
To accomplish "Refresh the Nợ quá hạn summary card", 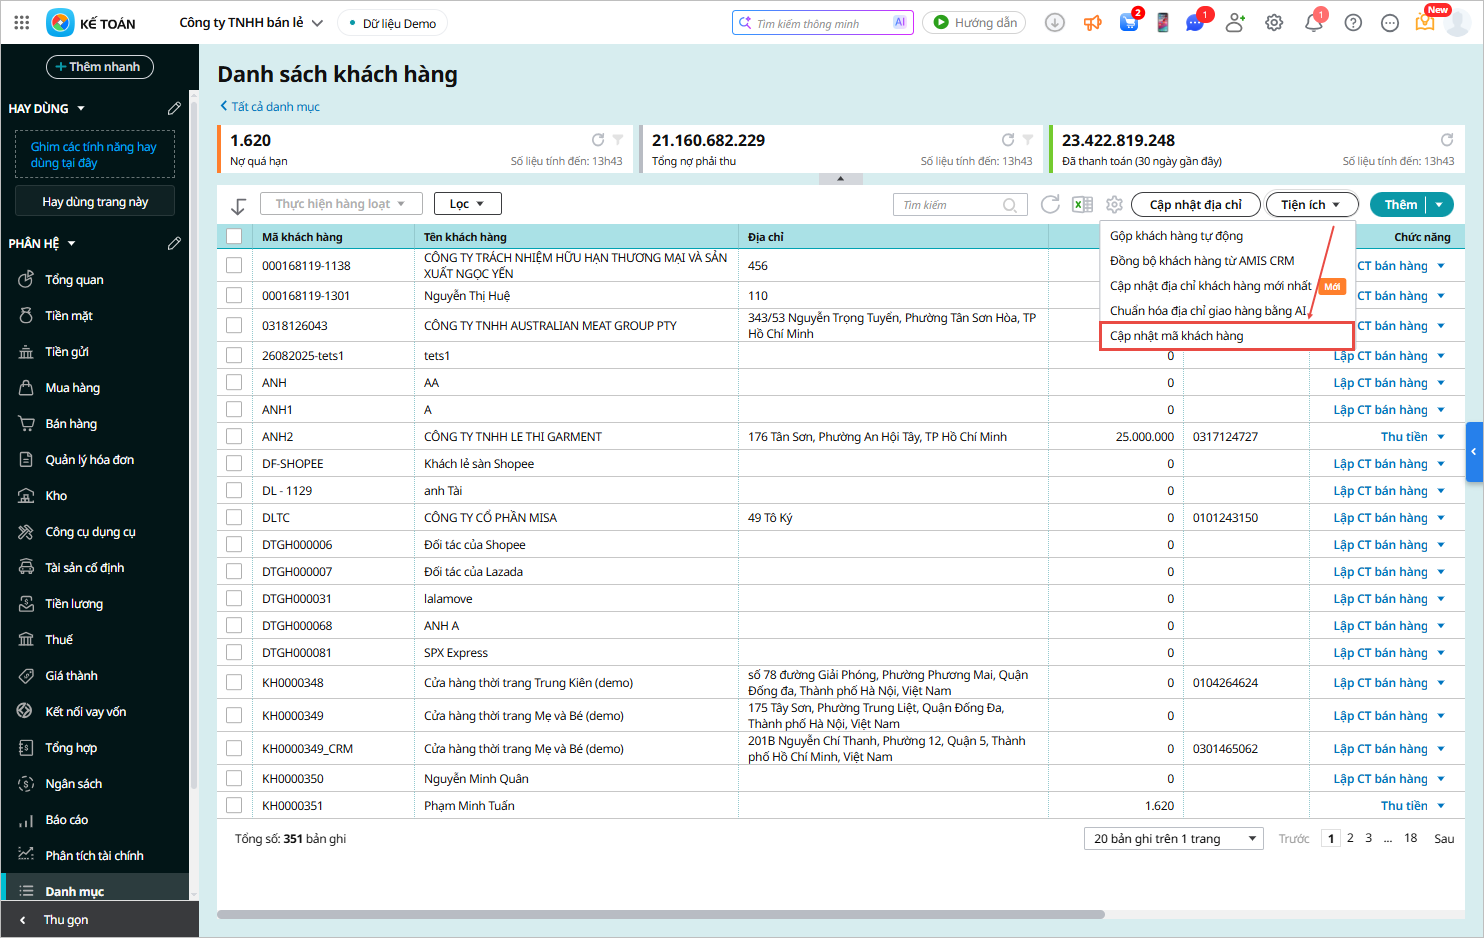I will [598, 140].
